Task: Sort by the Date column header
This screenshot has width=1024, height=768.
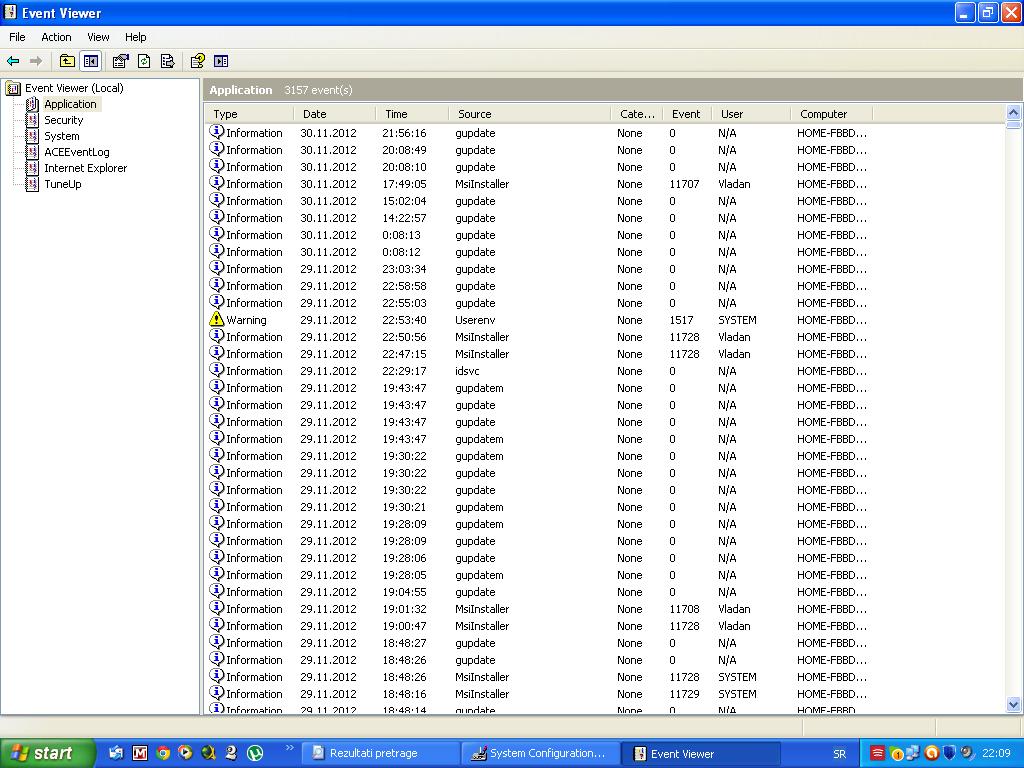Action: pyautogui.click(x=335, y=114)
